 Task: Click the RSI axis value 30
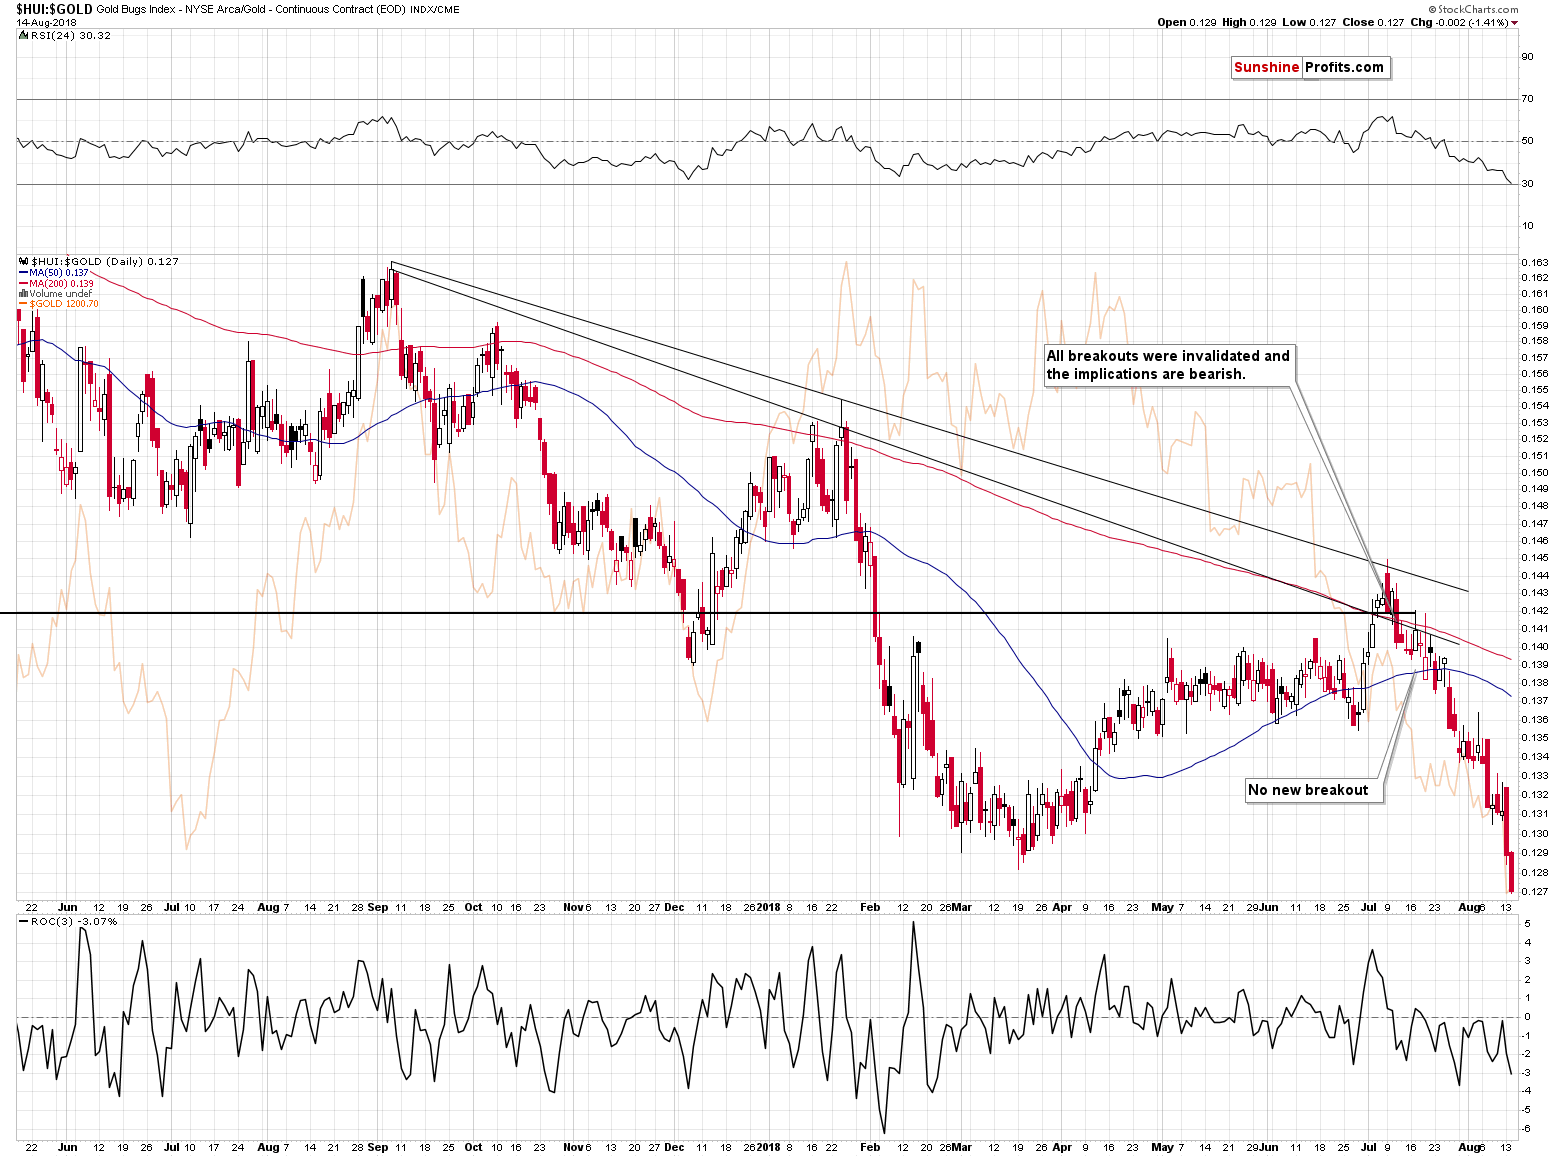(1527, 184)
